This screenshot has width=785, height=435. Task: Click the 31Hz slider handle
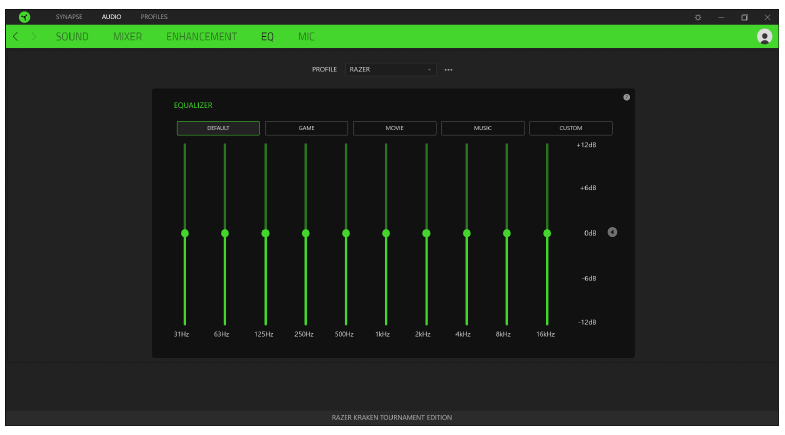(x=185, y=233)
